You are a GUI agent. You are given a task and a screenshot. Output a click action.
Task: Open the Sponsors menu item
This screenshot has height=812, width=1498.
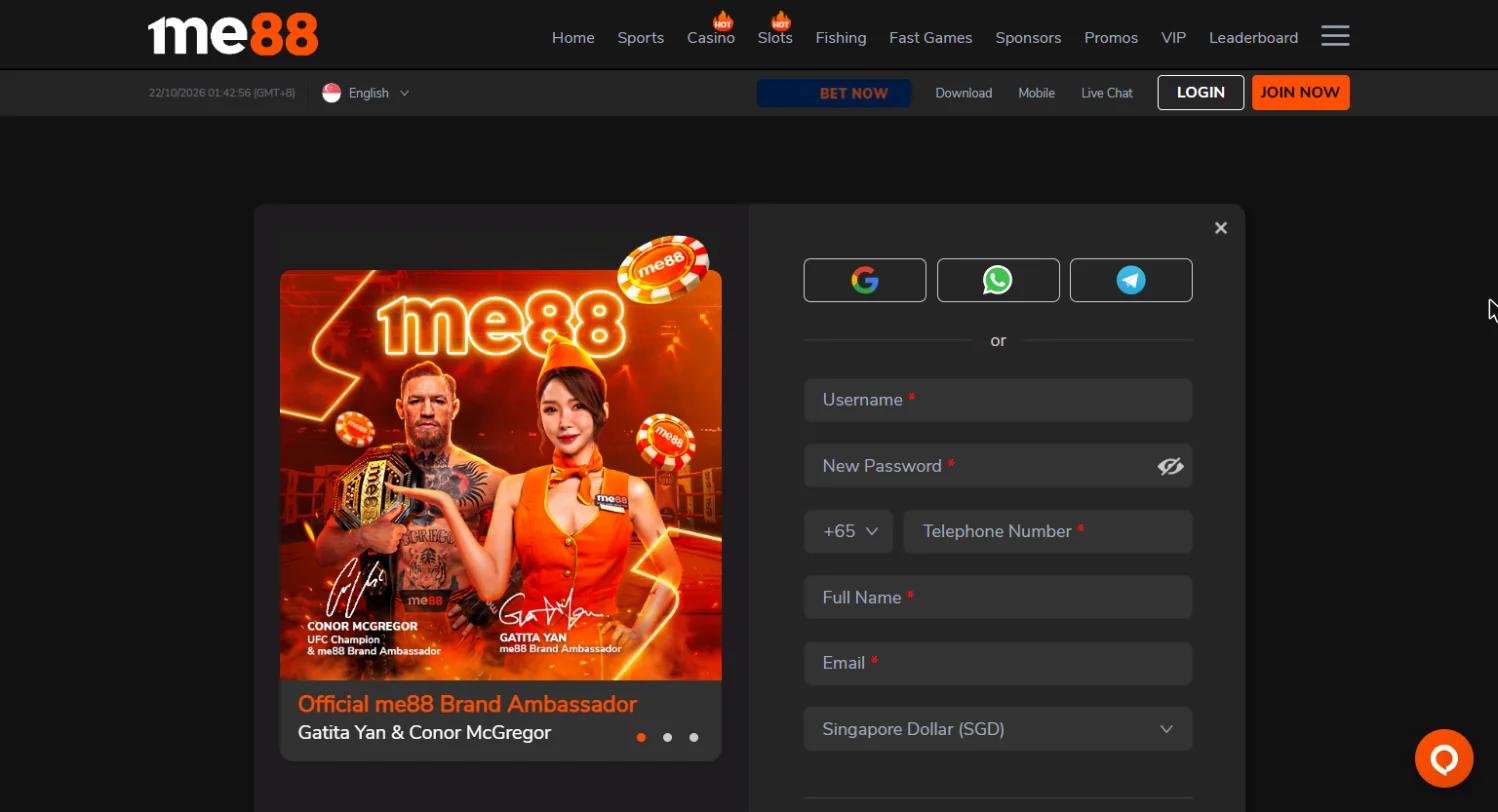pyautogui.click(x=1028, y=38)
